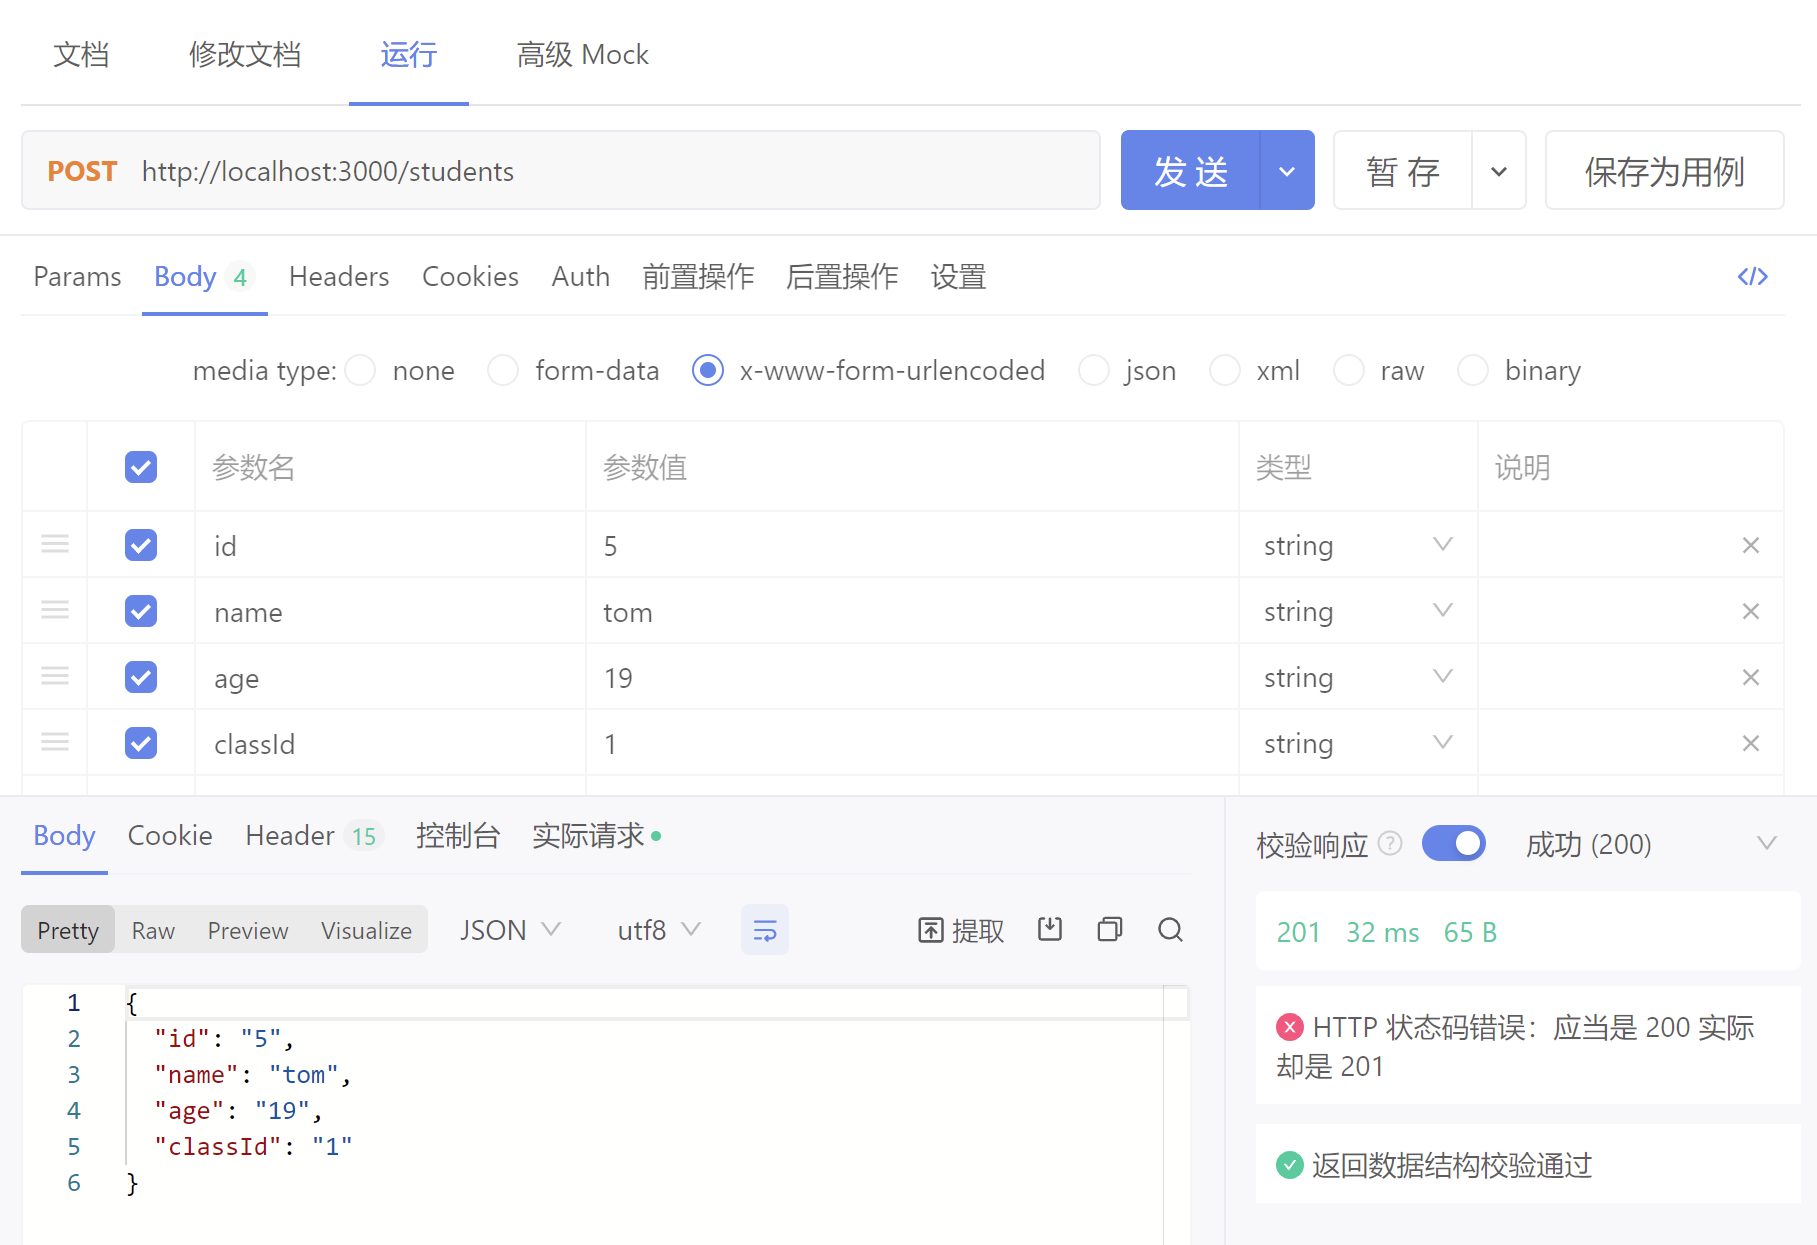Select the form-data media type radio

[503, 370]
